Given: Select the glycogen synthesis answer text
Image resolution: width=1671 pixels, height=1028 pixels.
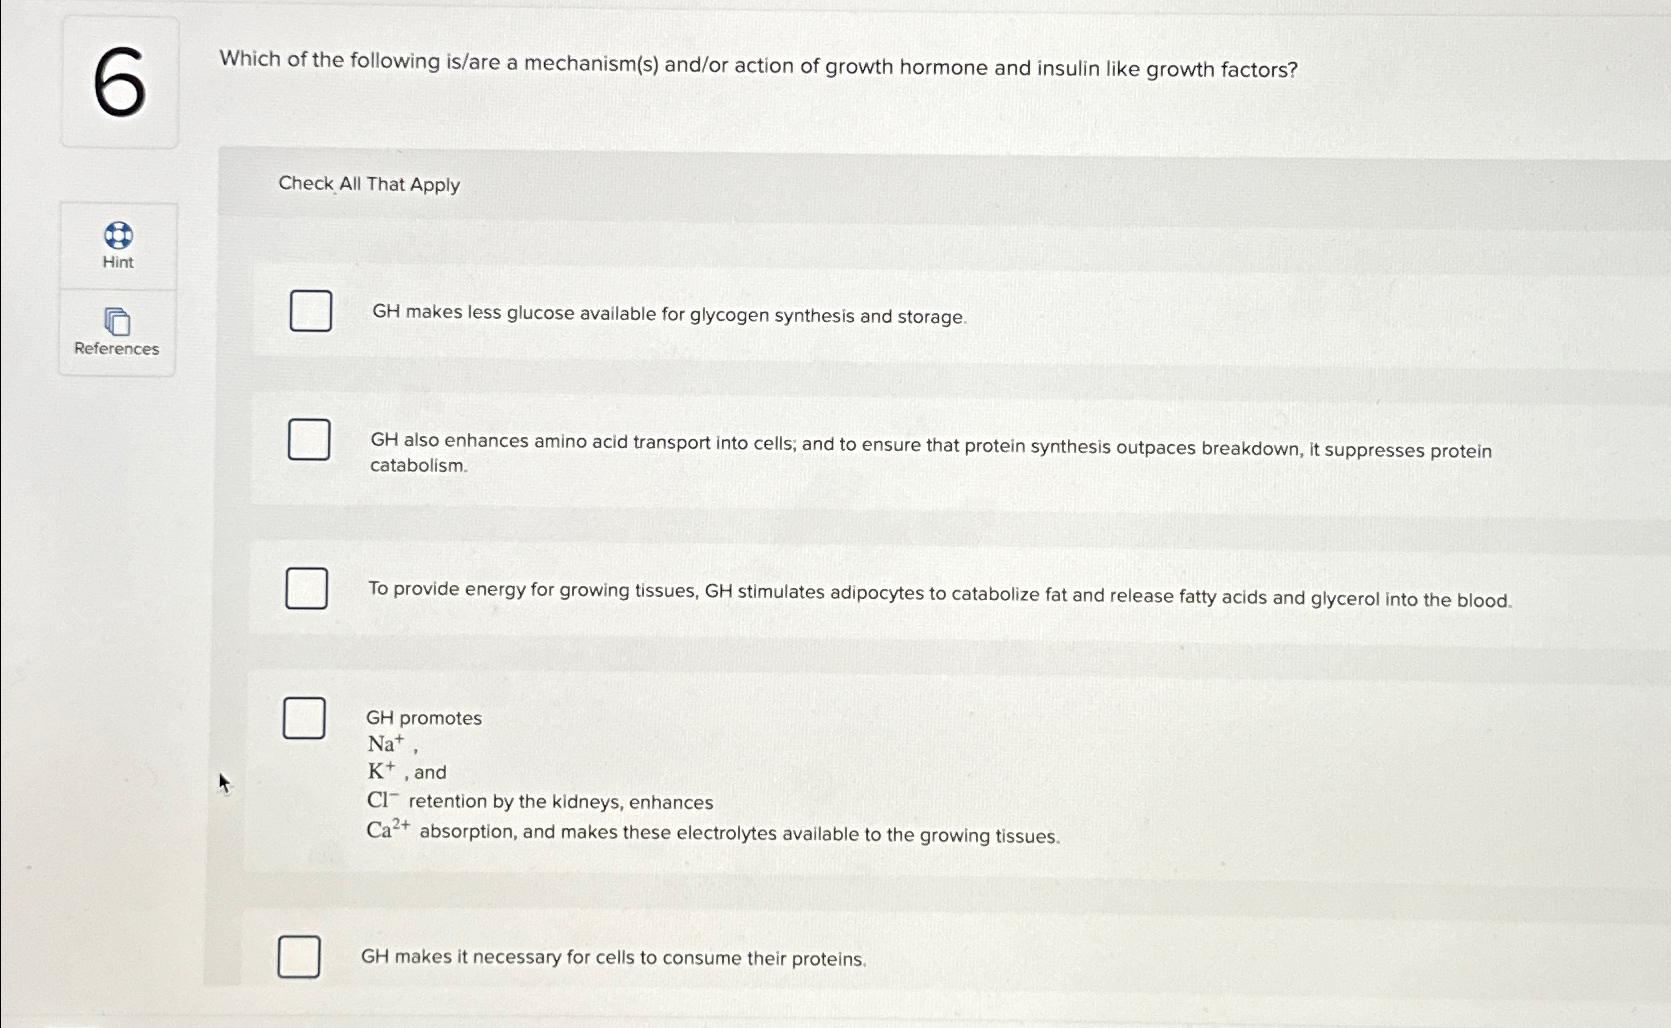Looking at the screenshot, I should (x=668, y=315).
